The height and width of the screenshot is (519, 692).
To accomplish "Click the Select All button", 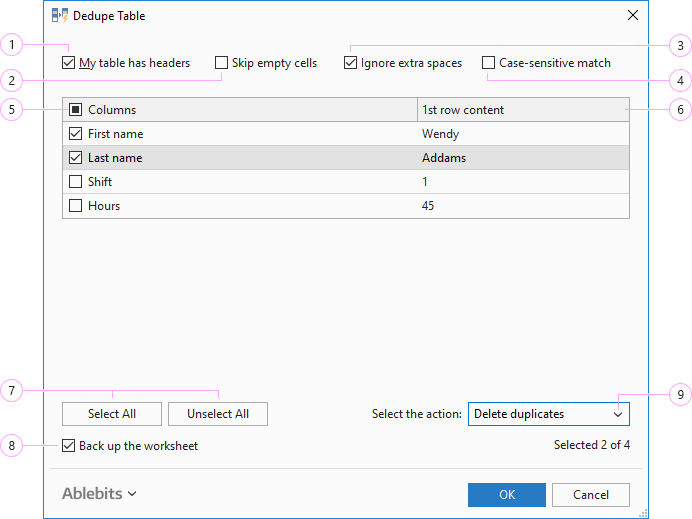I will click(x=112, y=414).
